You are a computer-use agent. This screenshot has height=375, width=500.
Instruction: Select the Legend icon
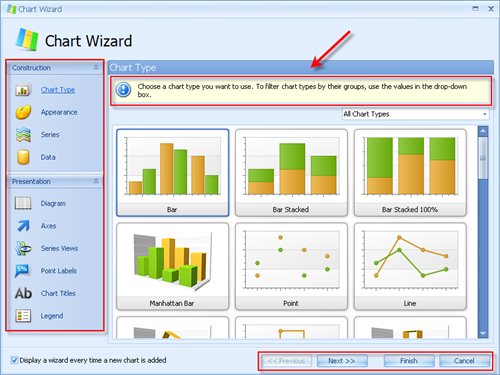pyautogui.click(x=23, y=316)
